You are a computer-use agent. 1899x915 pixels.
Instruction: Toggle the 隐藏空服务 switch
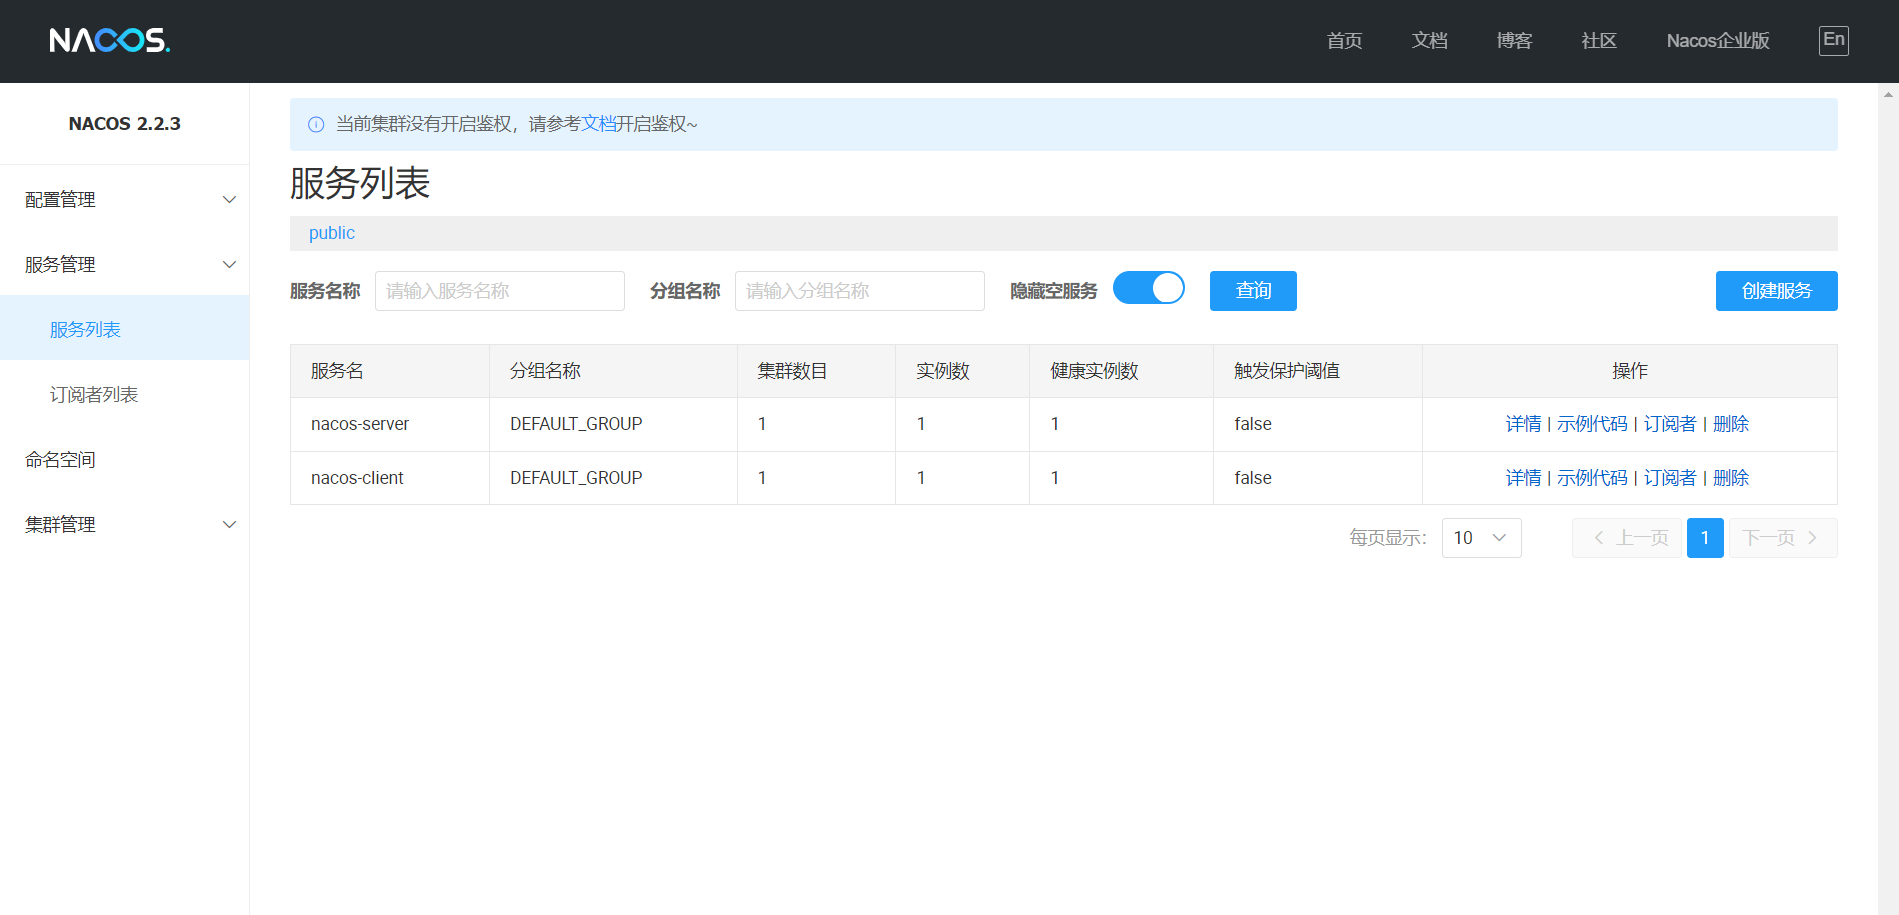[x=1149, y=289]
